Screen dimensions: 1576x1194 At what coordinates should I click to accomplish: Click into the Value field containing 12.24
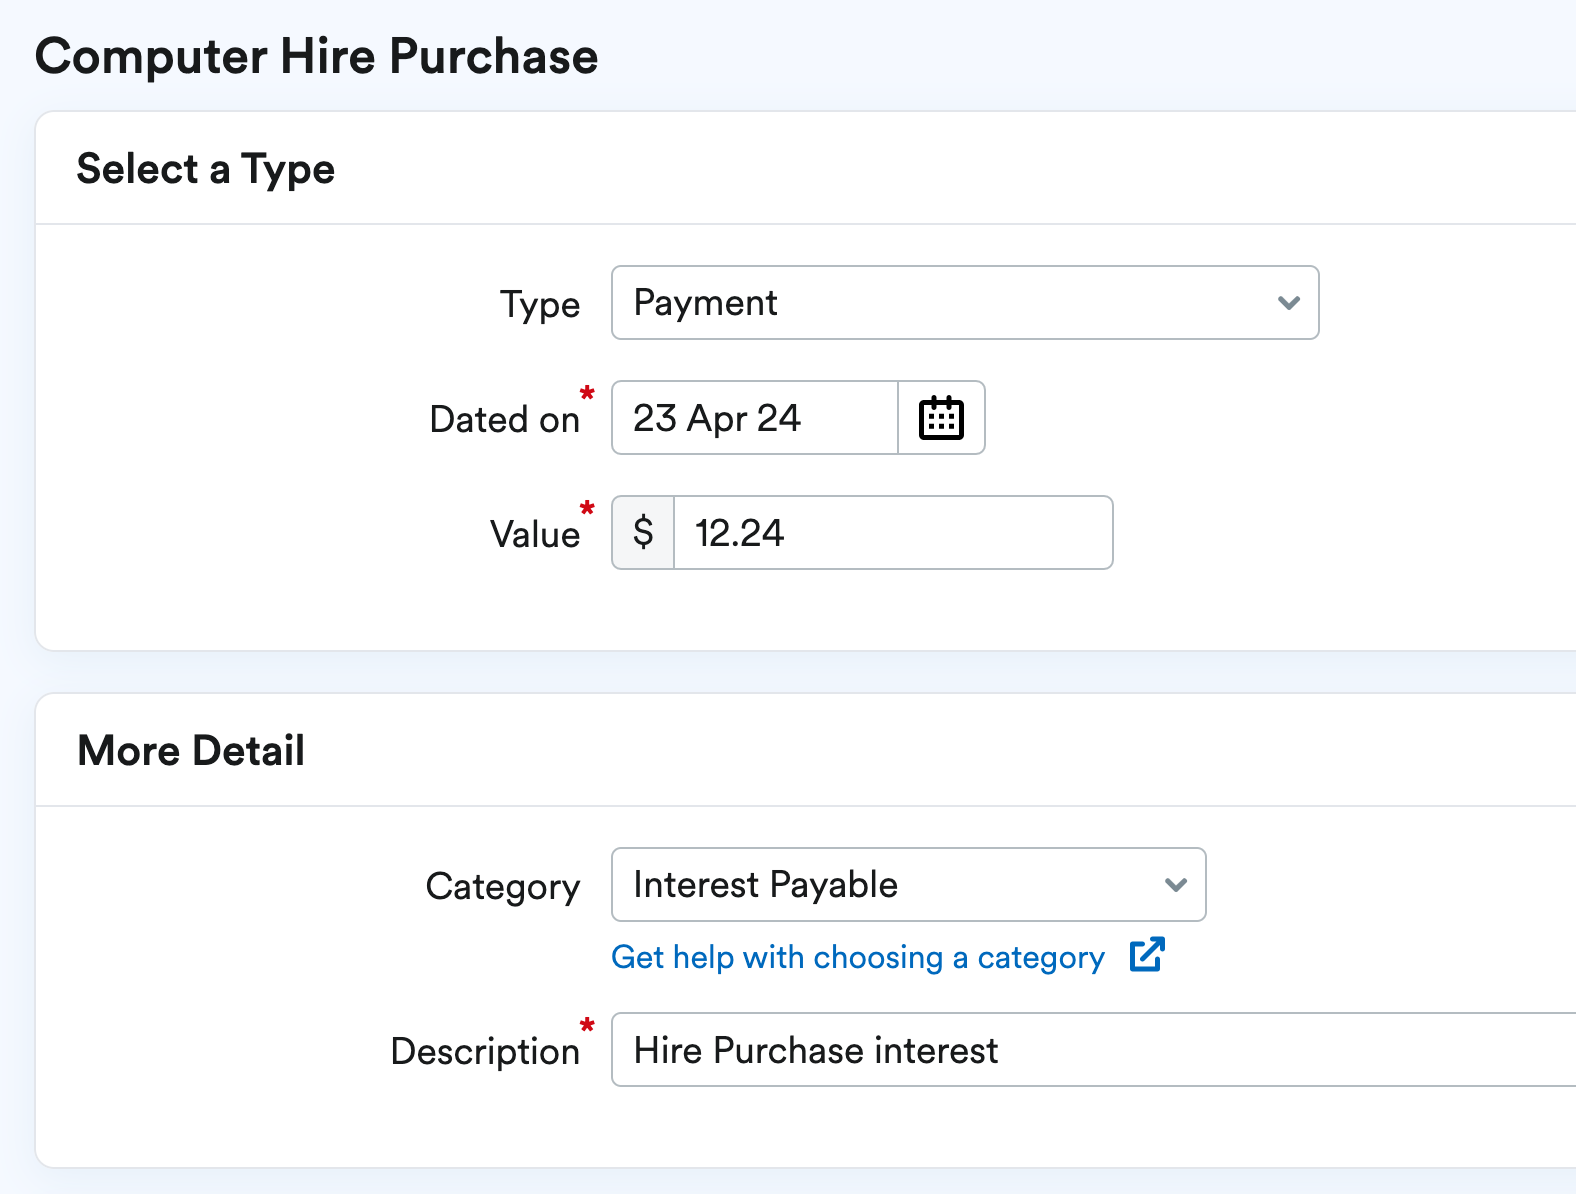tap(892, 533)
